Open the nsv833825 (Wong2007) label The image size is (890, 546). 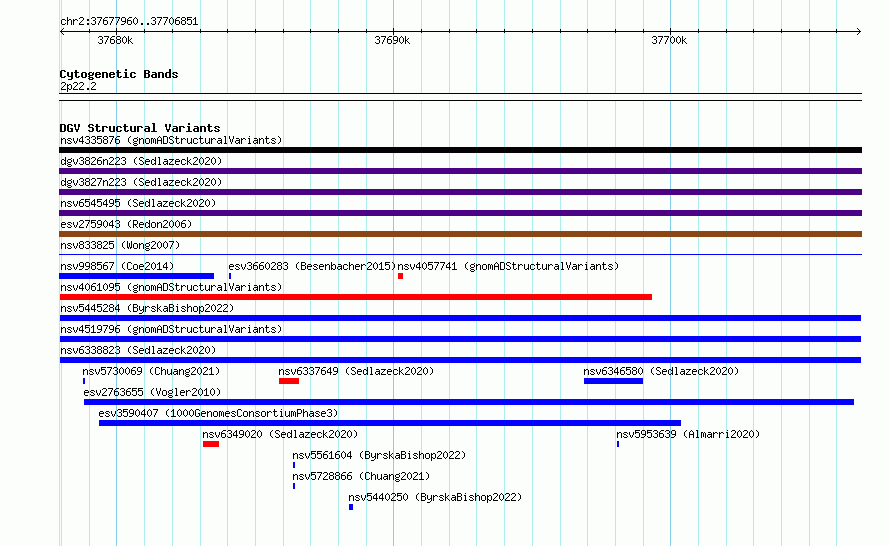coord(120,245)
